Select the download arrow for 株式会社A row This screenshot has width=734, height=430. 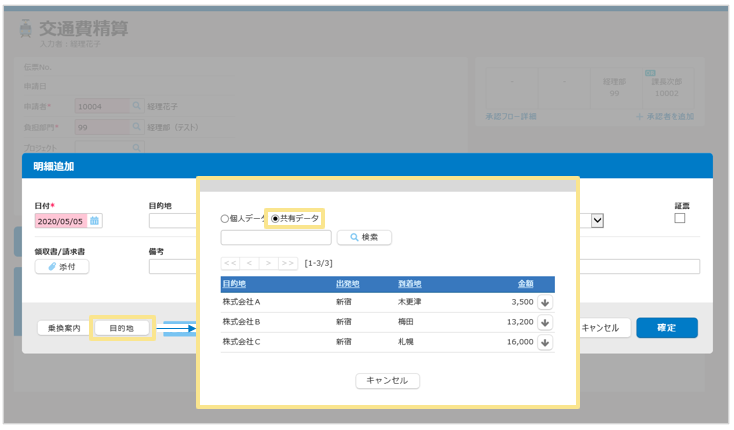545,301
